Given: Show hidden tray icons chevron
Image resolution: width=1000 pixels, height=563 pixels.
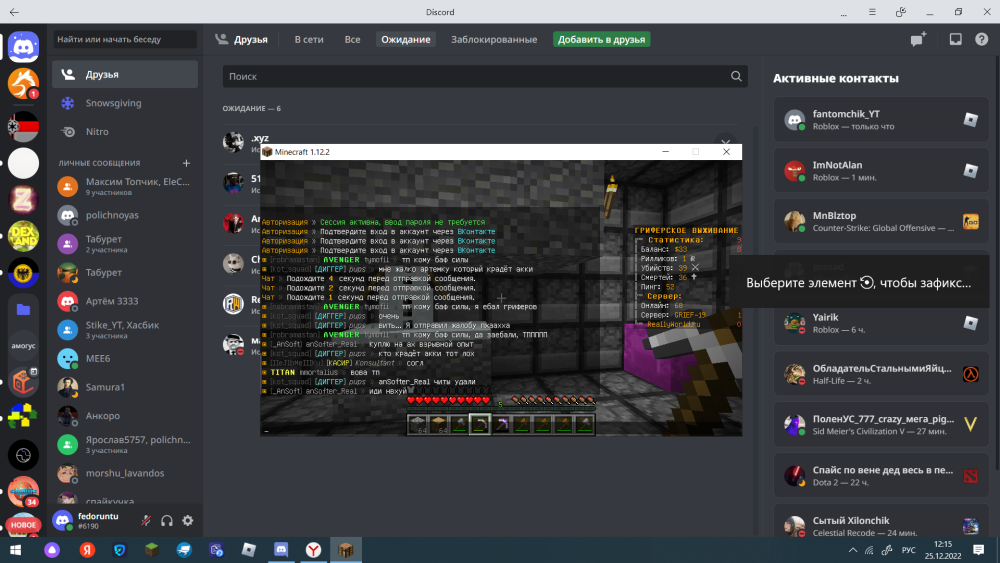Looking at the screenshot, I should click(853, 550).
